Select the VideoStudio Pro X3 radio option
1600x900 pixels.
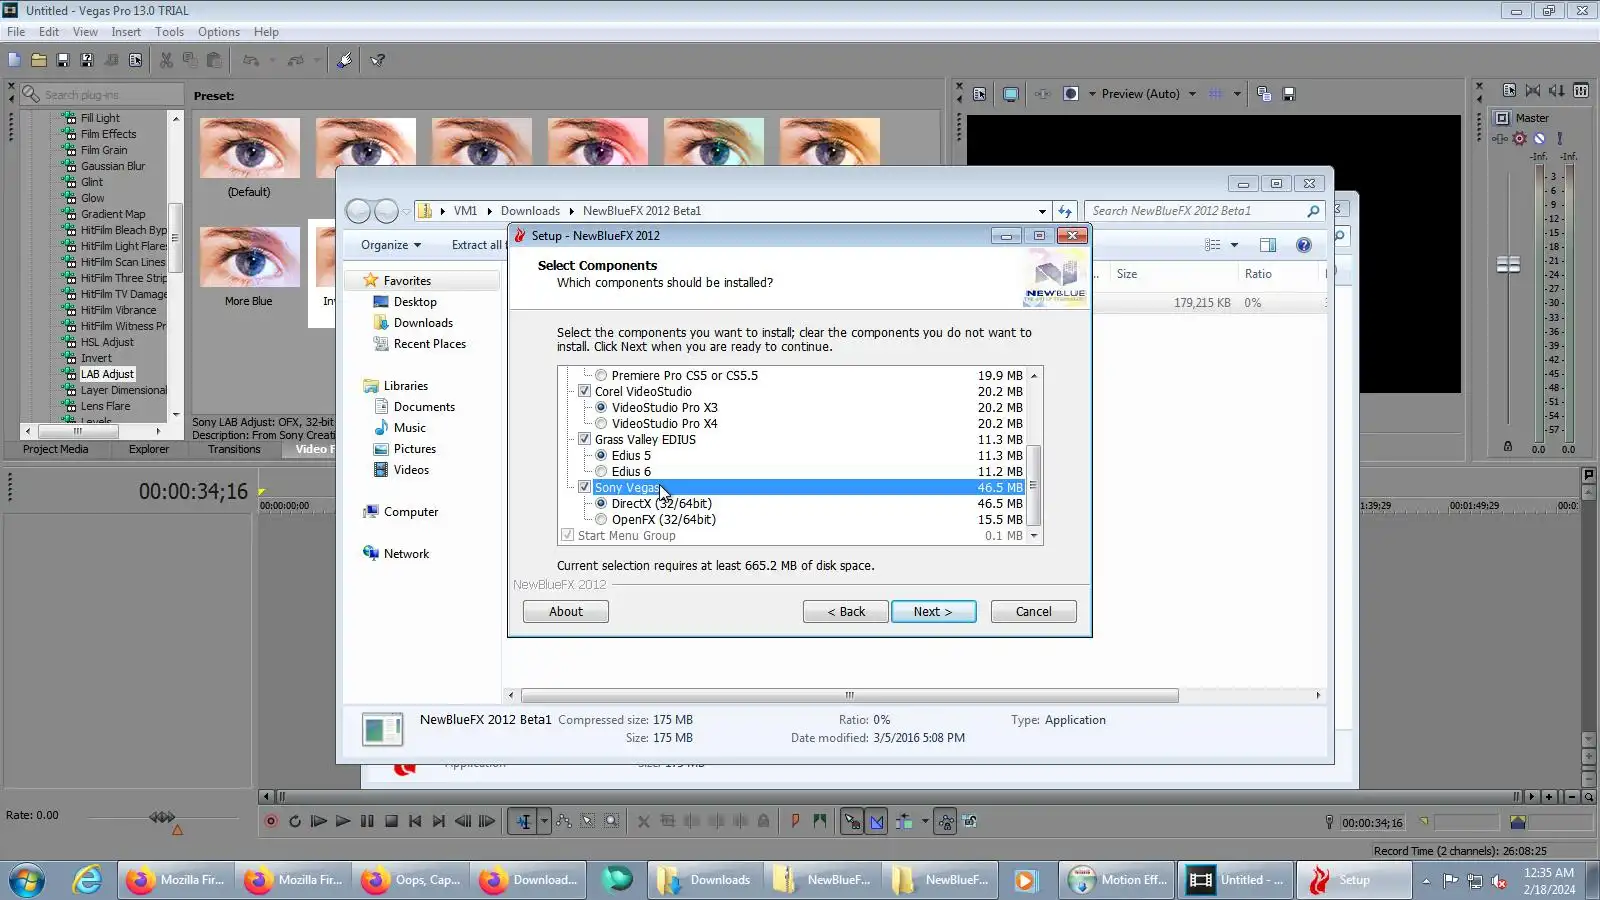coord(601,408)
